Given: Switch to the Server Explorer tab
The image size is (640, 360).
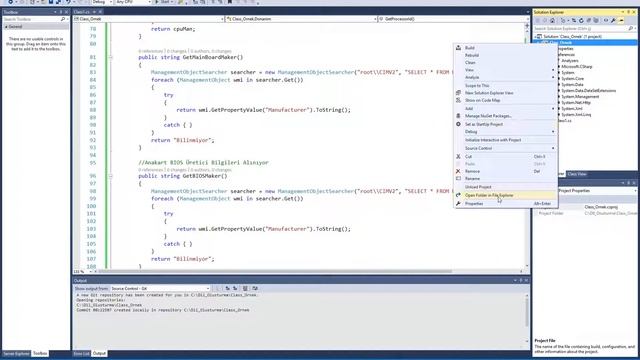Looking at the screenshot, I should pos(16,353).
